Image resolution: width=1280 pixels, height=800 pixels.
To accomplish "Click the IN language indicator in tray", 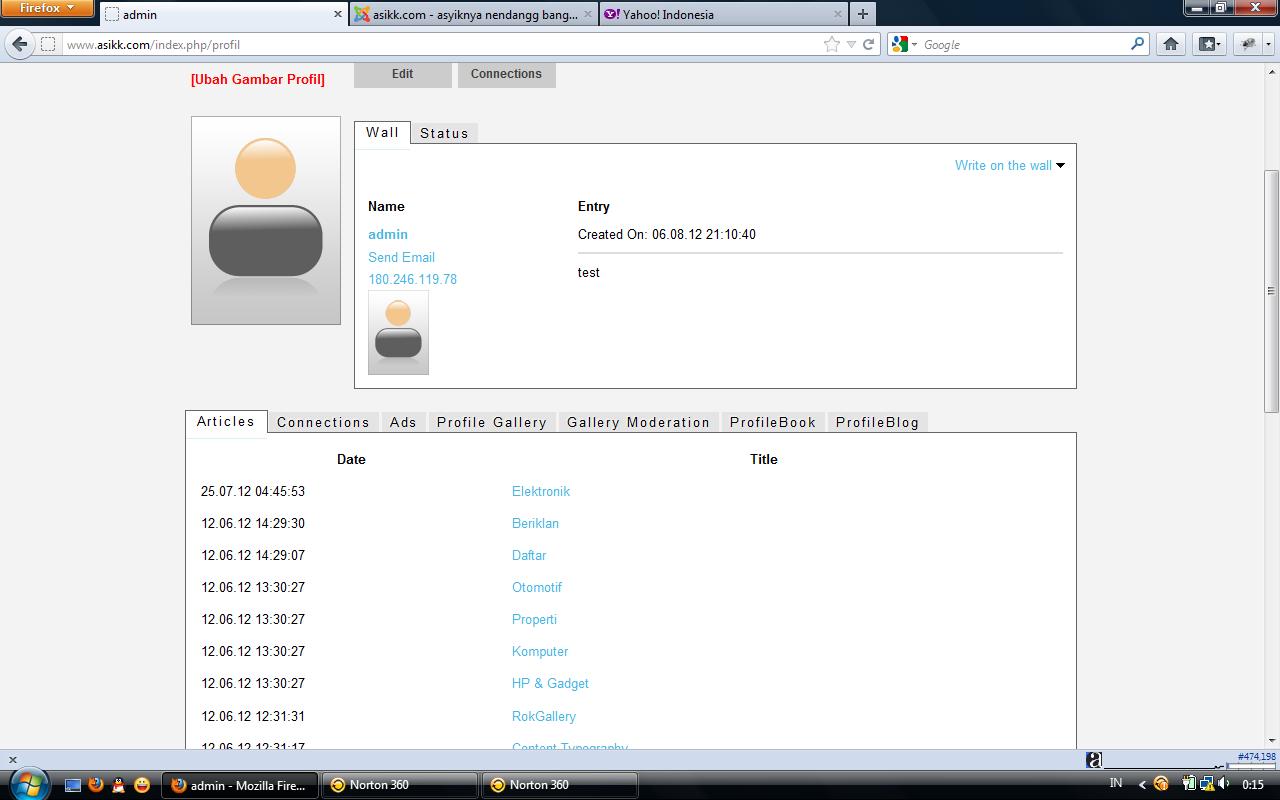I will point(1116,783).
